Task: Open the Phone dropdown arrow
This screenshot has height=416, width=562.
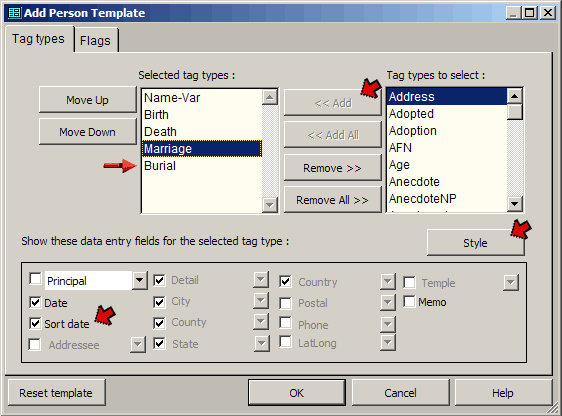Action: 388,324
